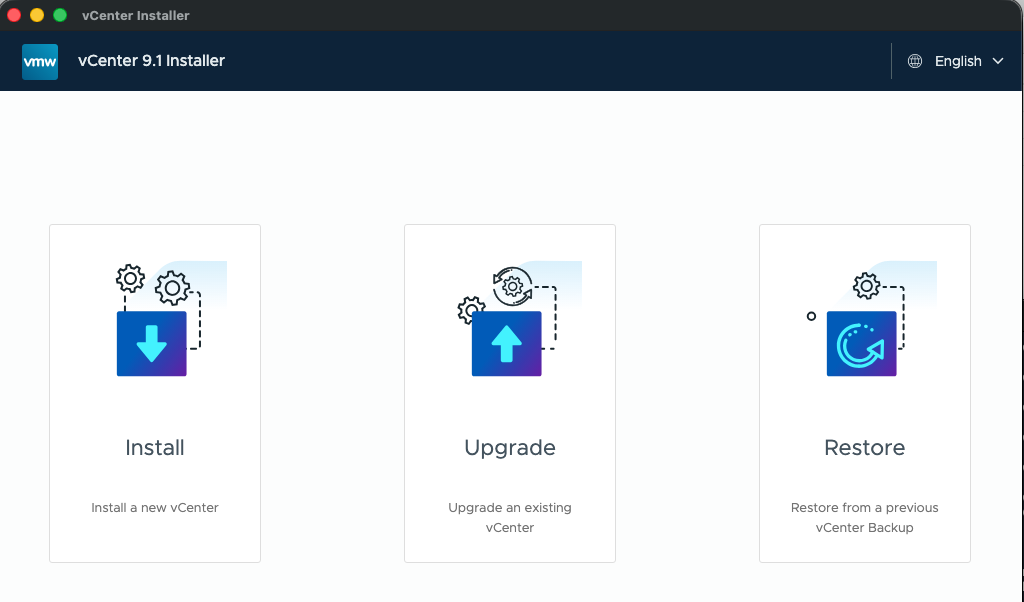This screenshot has width=1024, height=602.
Task: Close the vCenter Installer window
Action: coord(14,15)
